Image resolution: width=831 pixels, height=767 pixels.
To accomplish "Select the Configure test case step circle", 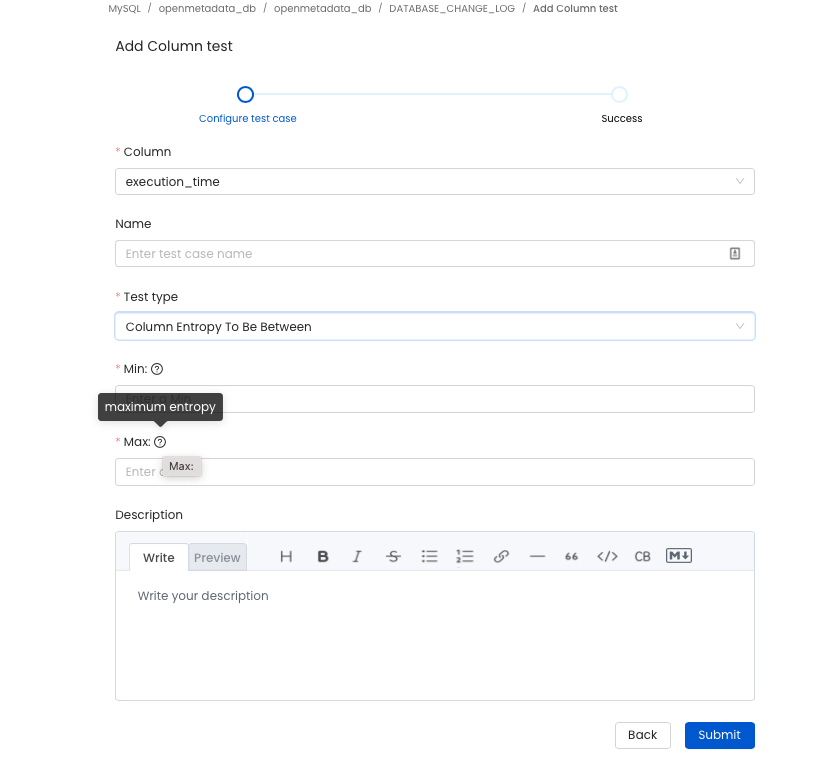I will [x=245, y=94].
